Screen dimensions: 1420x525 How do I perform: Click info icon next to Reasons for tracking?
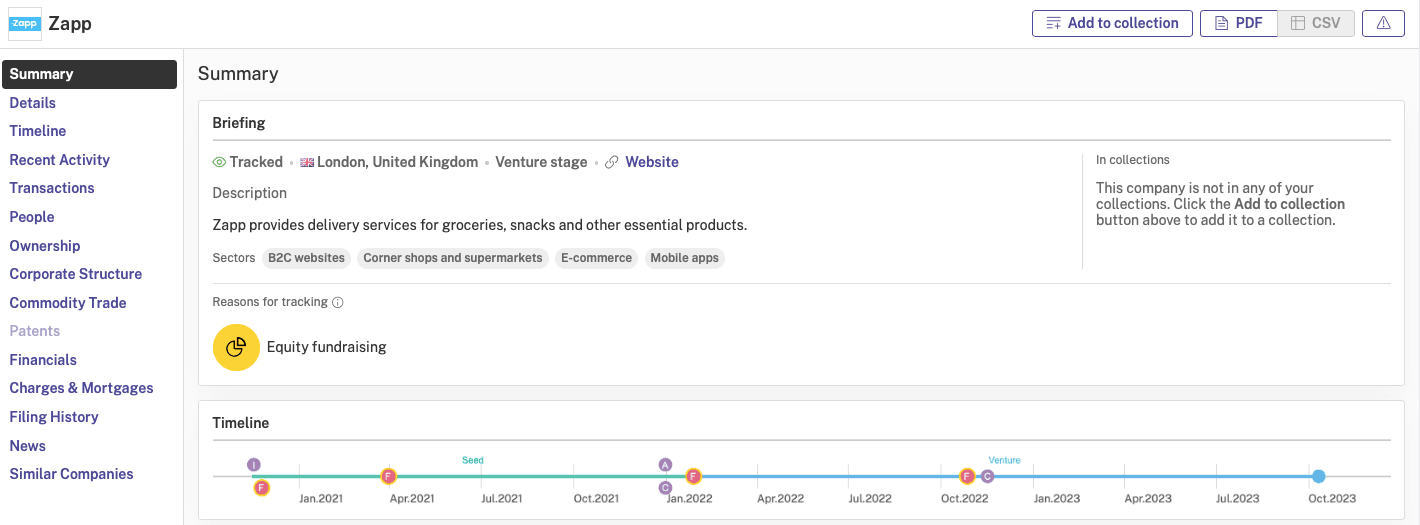pos(338,302)
